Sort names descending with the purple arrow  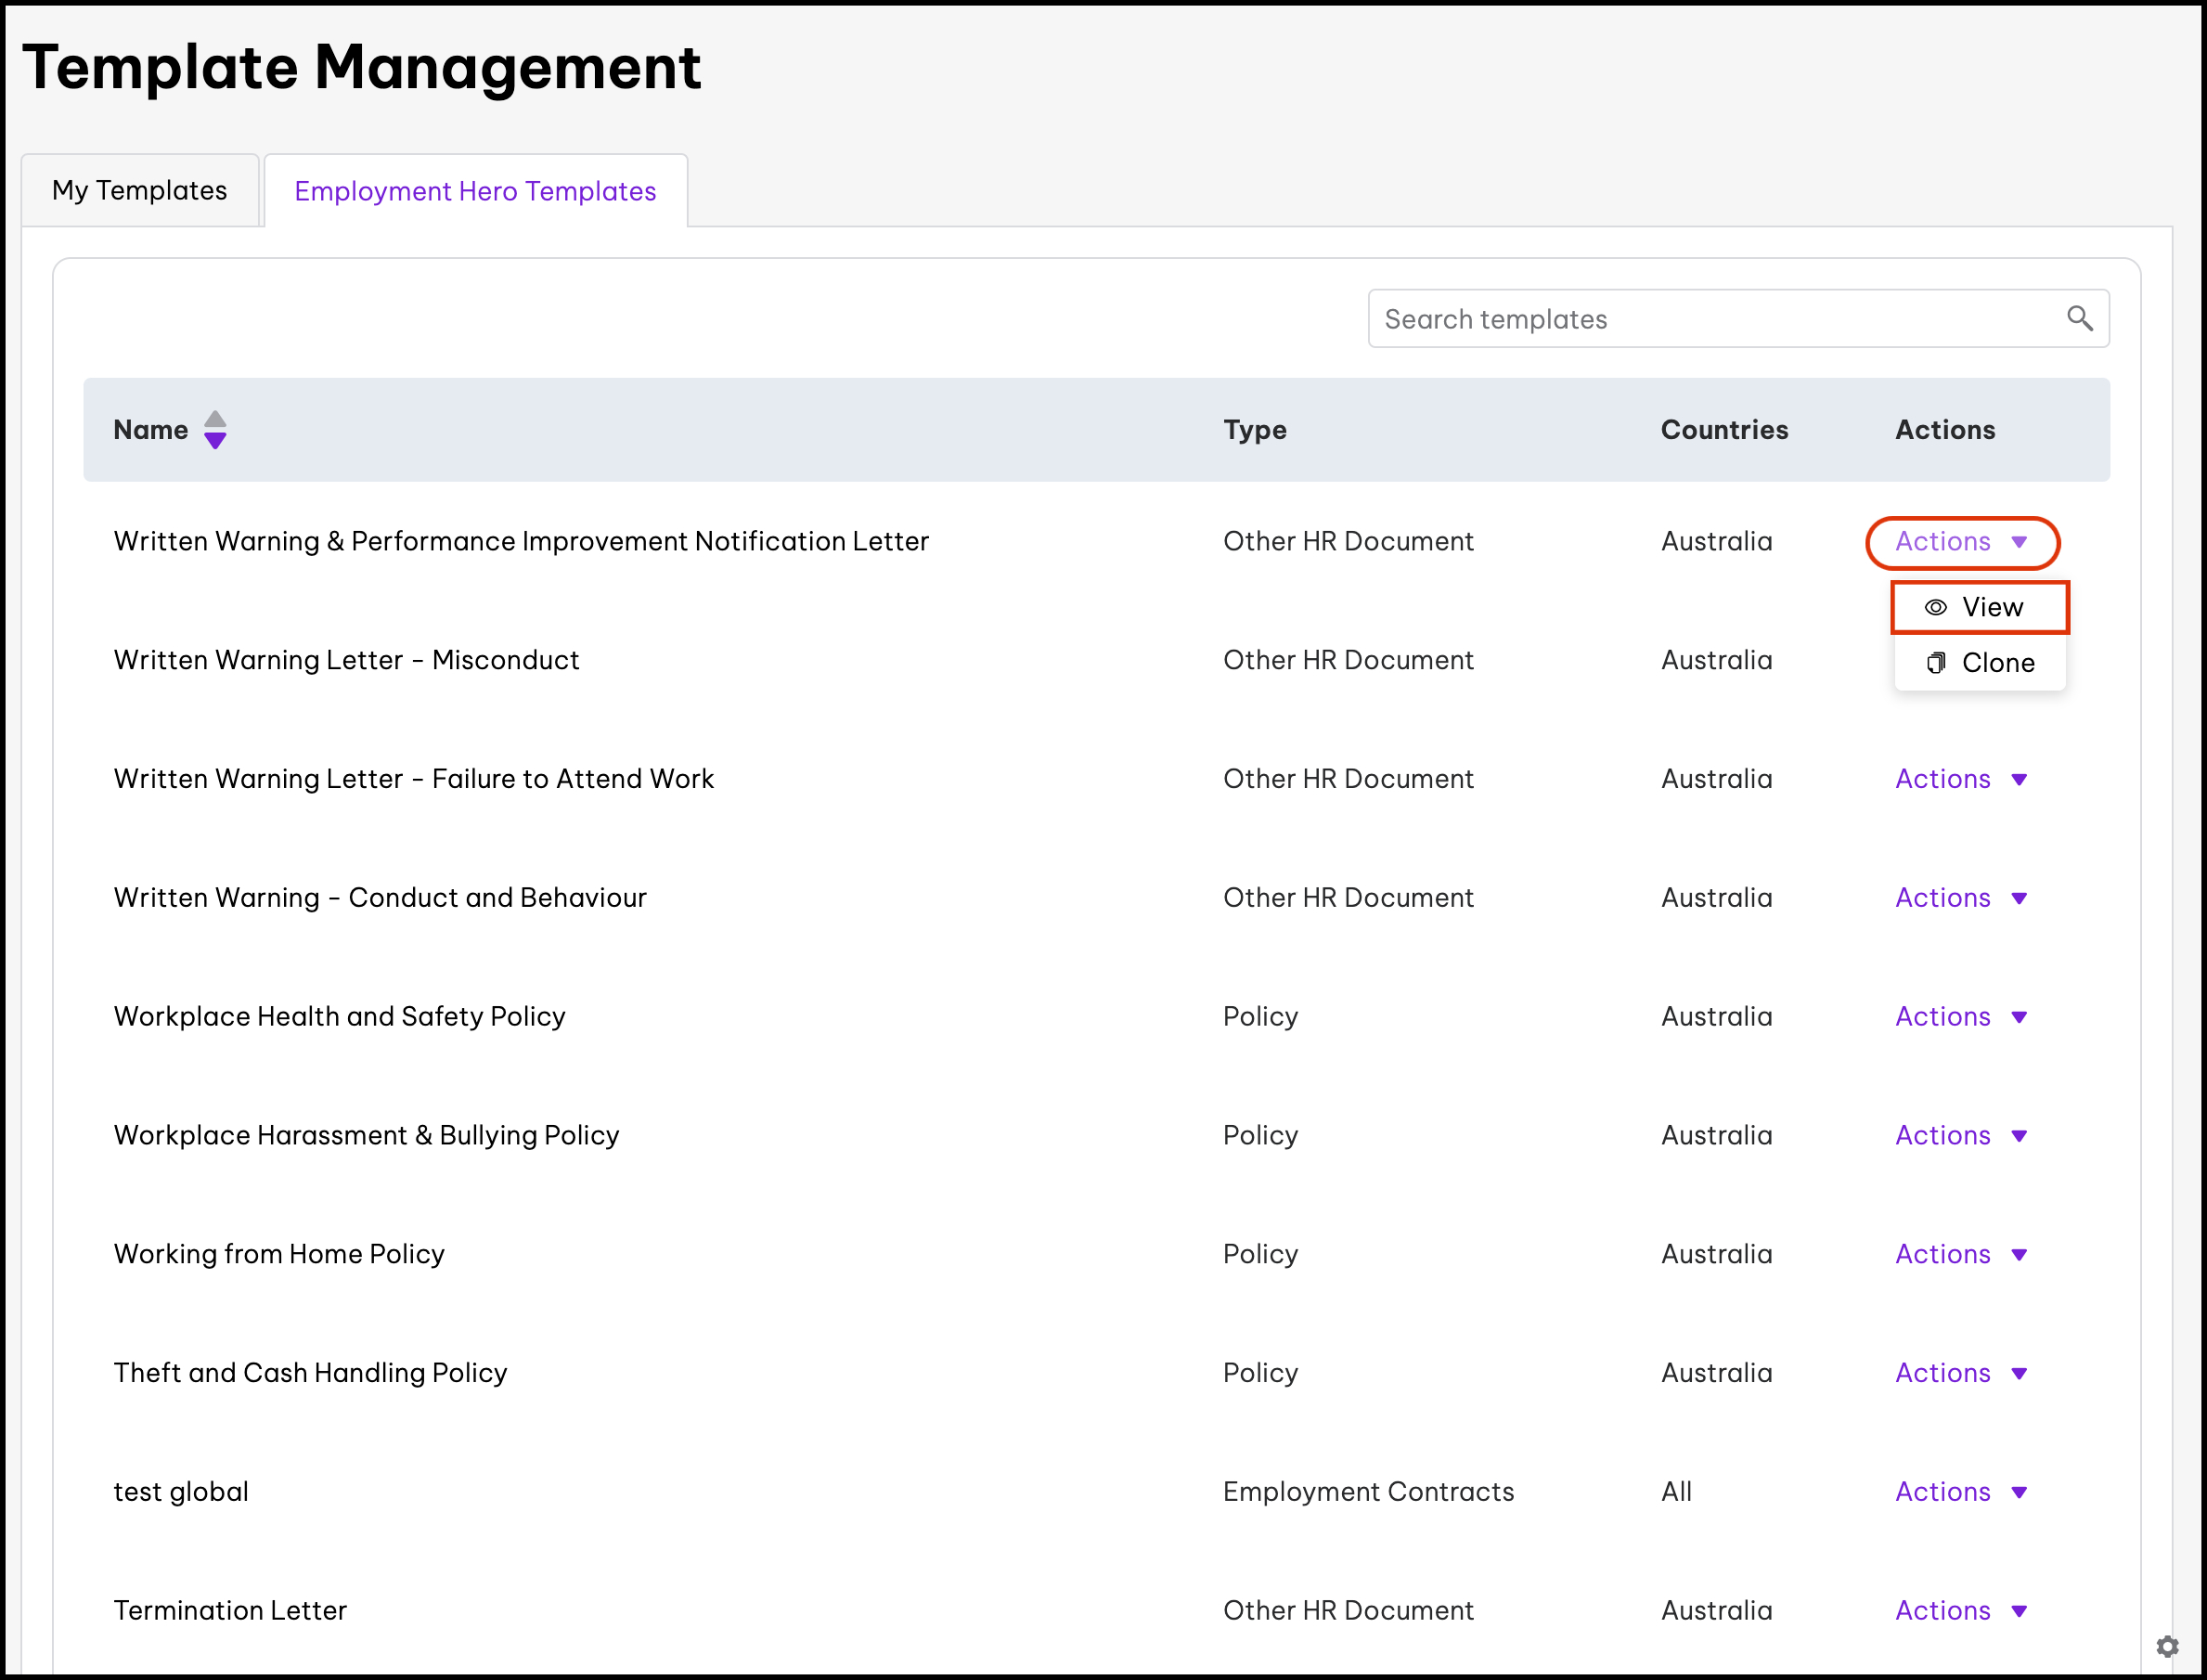click(x=215, y=441)
